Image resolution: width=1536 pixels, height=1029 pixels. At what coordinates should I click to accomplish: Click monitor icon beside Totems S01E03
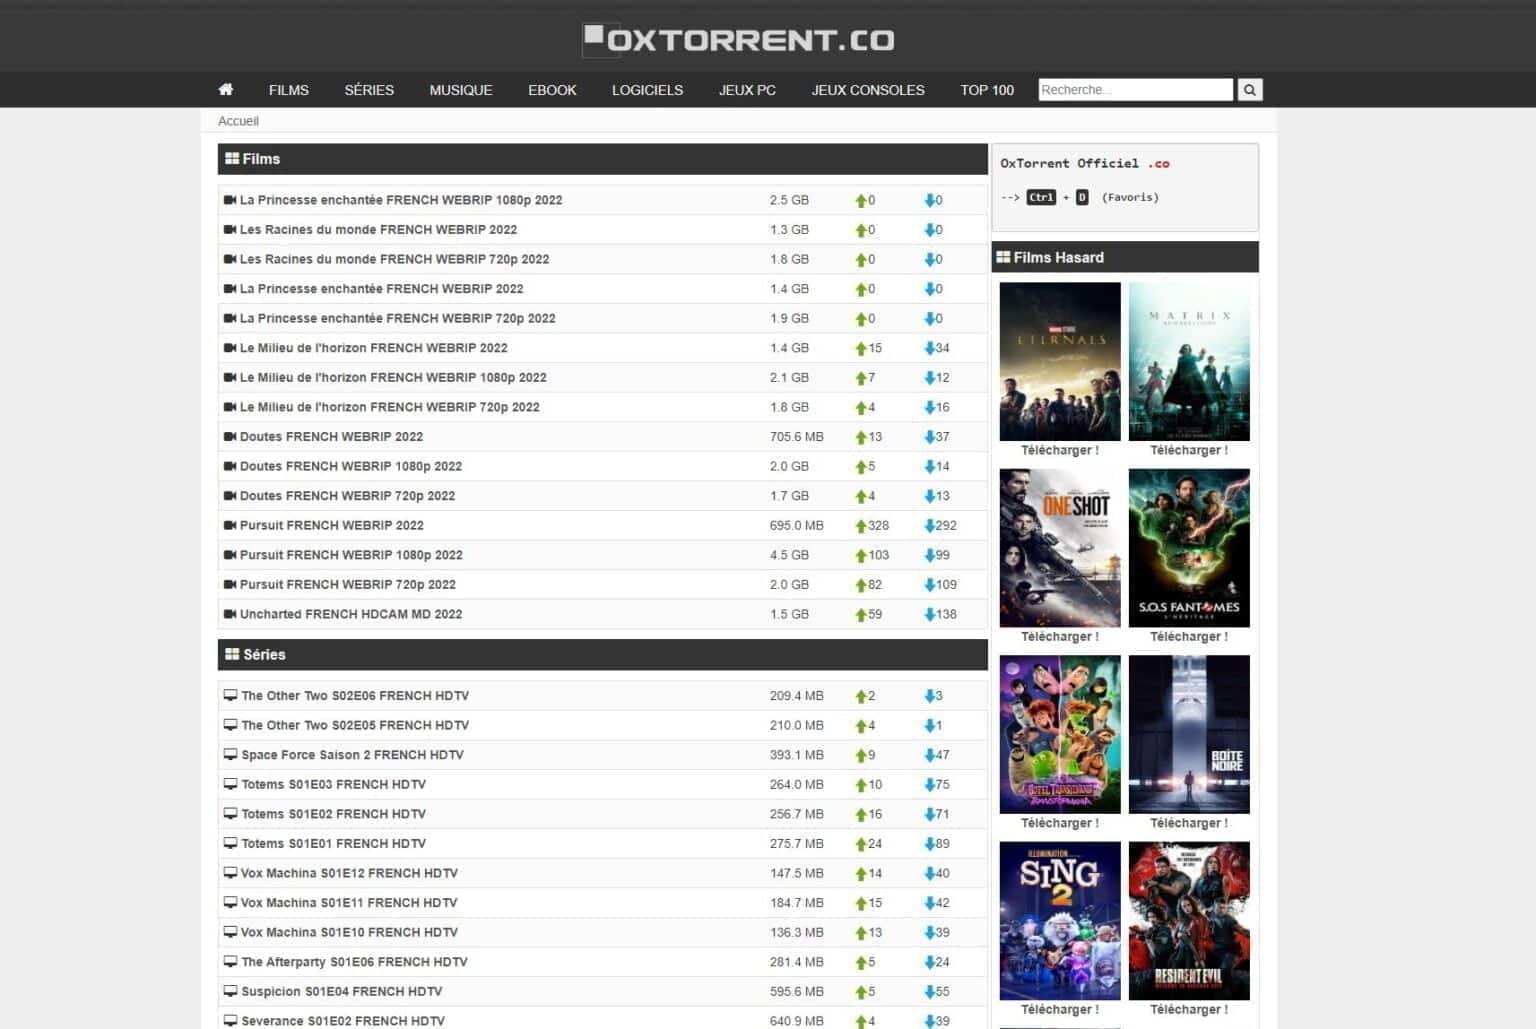[231, 784]
